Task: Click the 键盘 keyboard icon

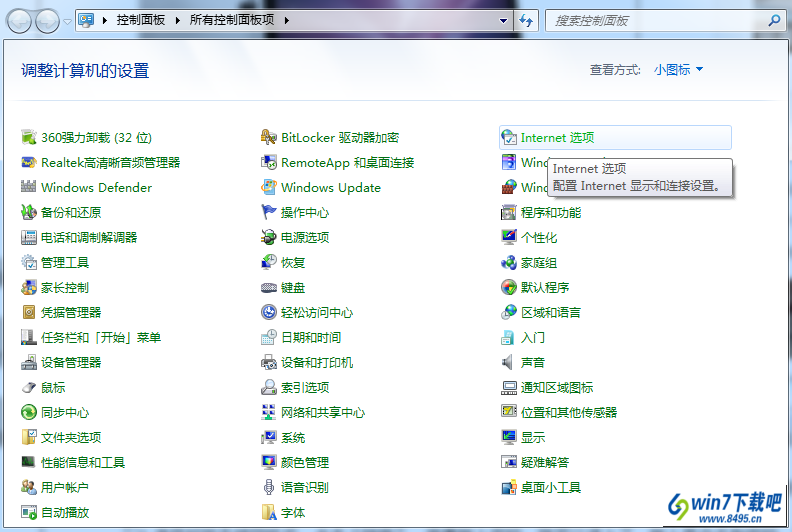Action: (269, 287)
